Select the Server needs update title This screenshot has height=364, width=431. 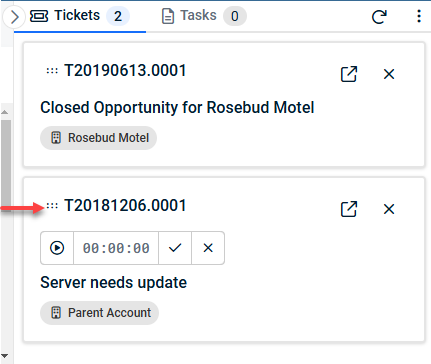114,283
